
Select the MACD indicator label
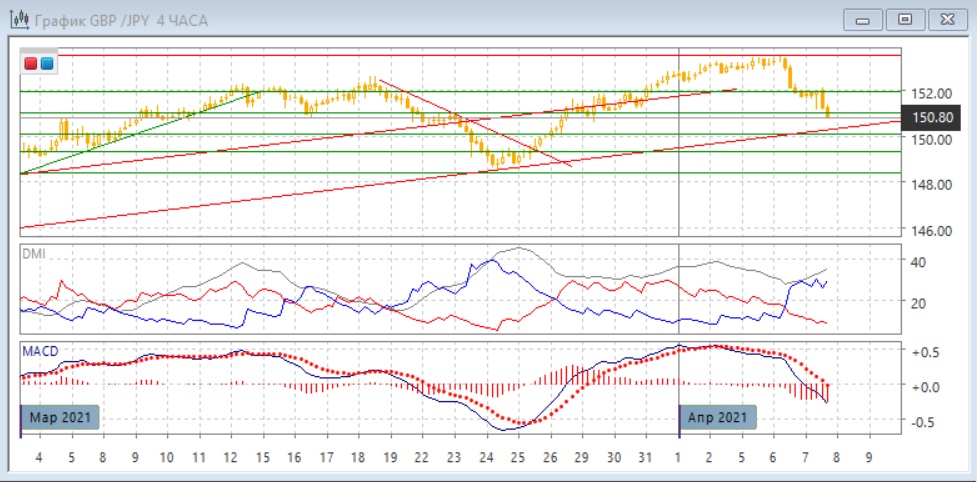coord(39,351)
